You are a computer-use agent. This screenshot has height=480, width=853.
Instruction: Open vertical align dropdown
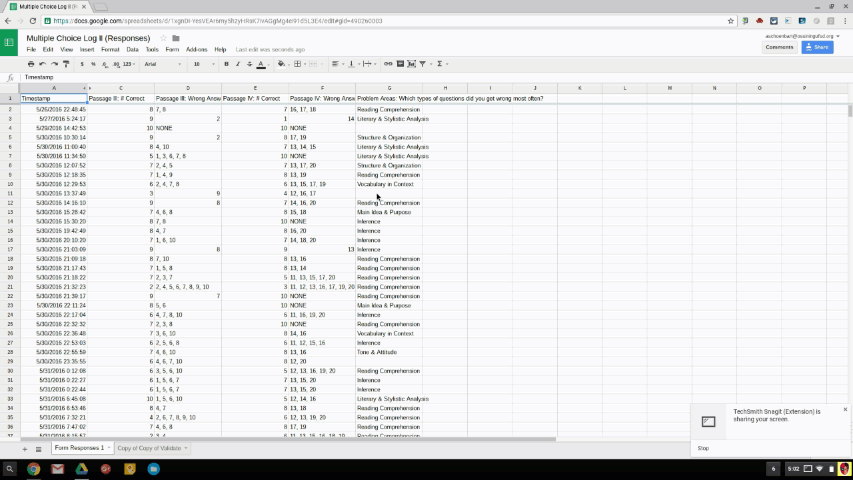pyautogui.click(x=353, y=64)
